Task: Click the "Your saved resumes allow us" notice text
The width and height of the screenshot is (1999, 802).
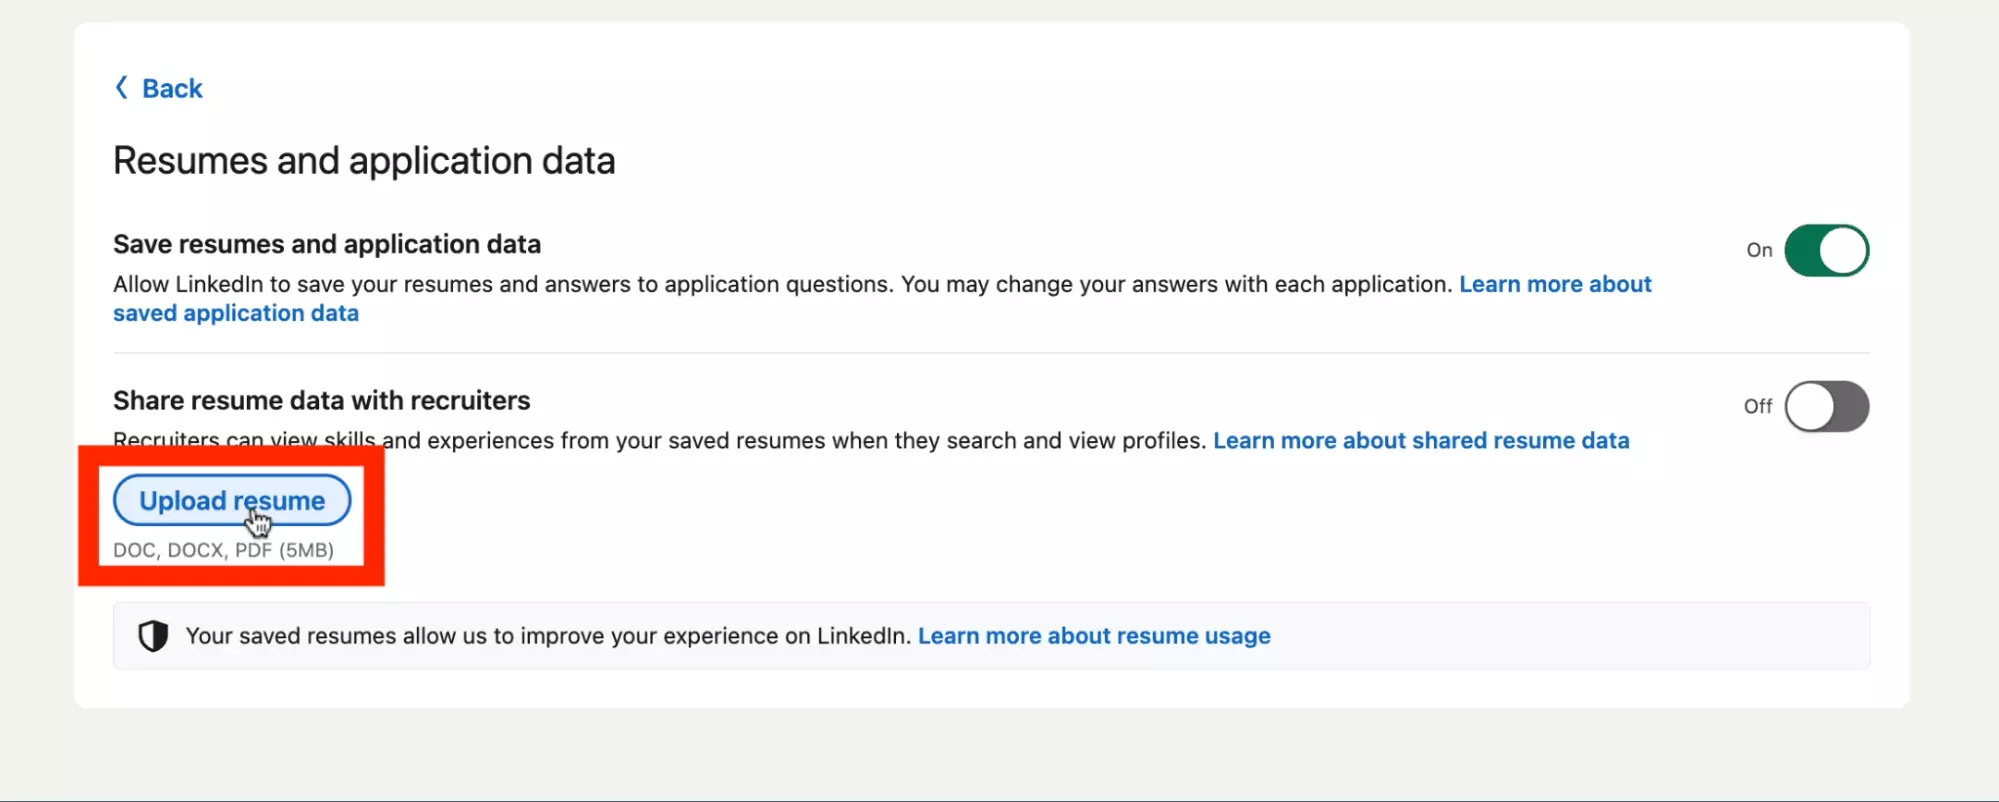Action: tap(548, 636)
